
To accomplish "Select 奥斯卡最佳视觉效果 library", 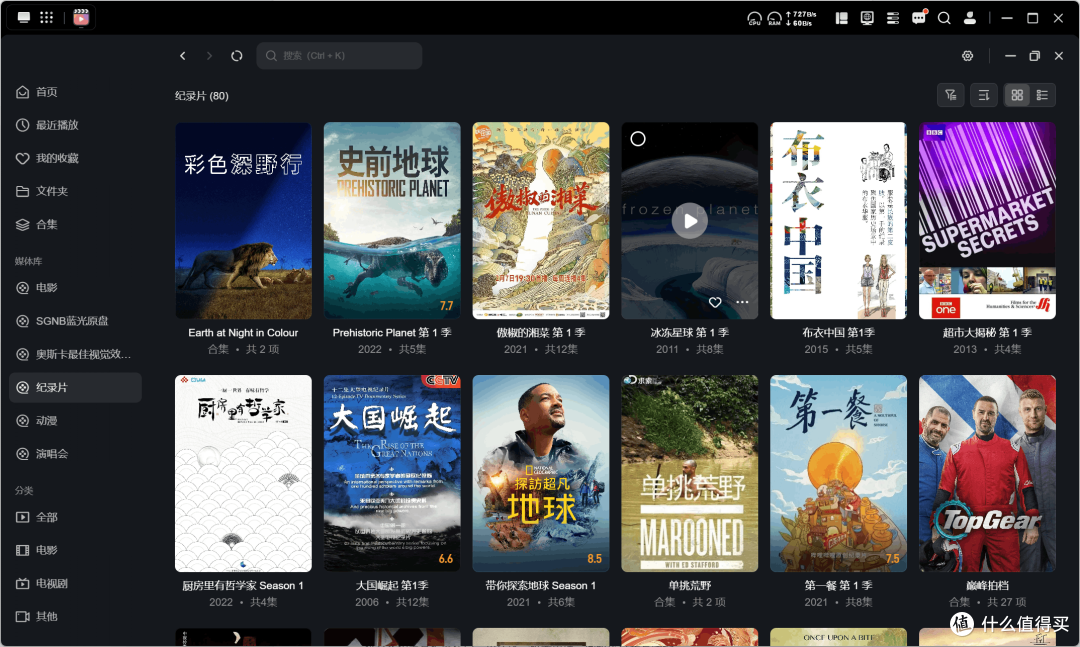I will (75, 354).
